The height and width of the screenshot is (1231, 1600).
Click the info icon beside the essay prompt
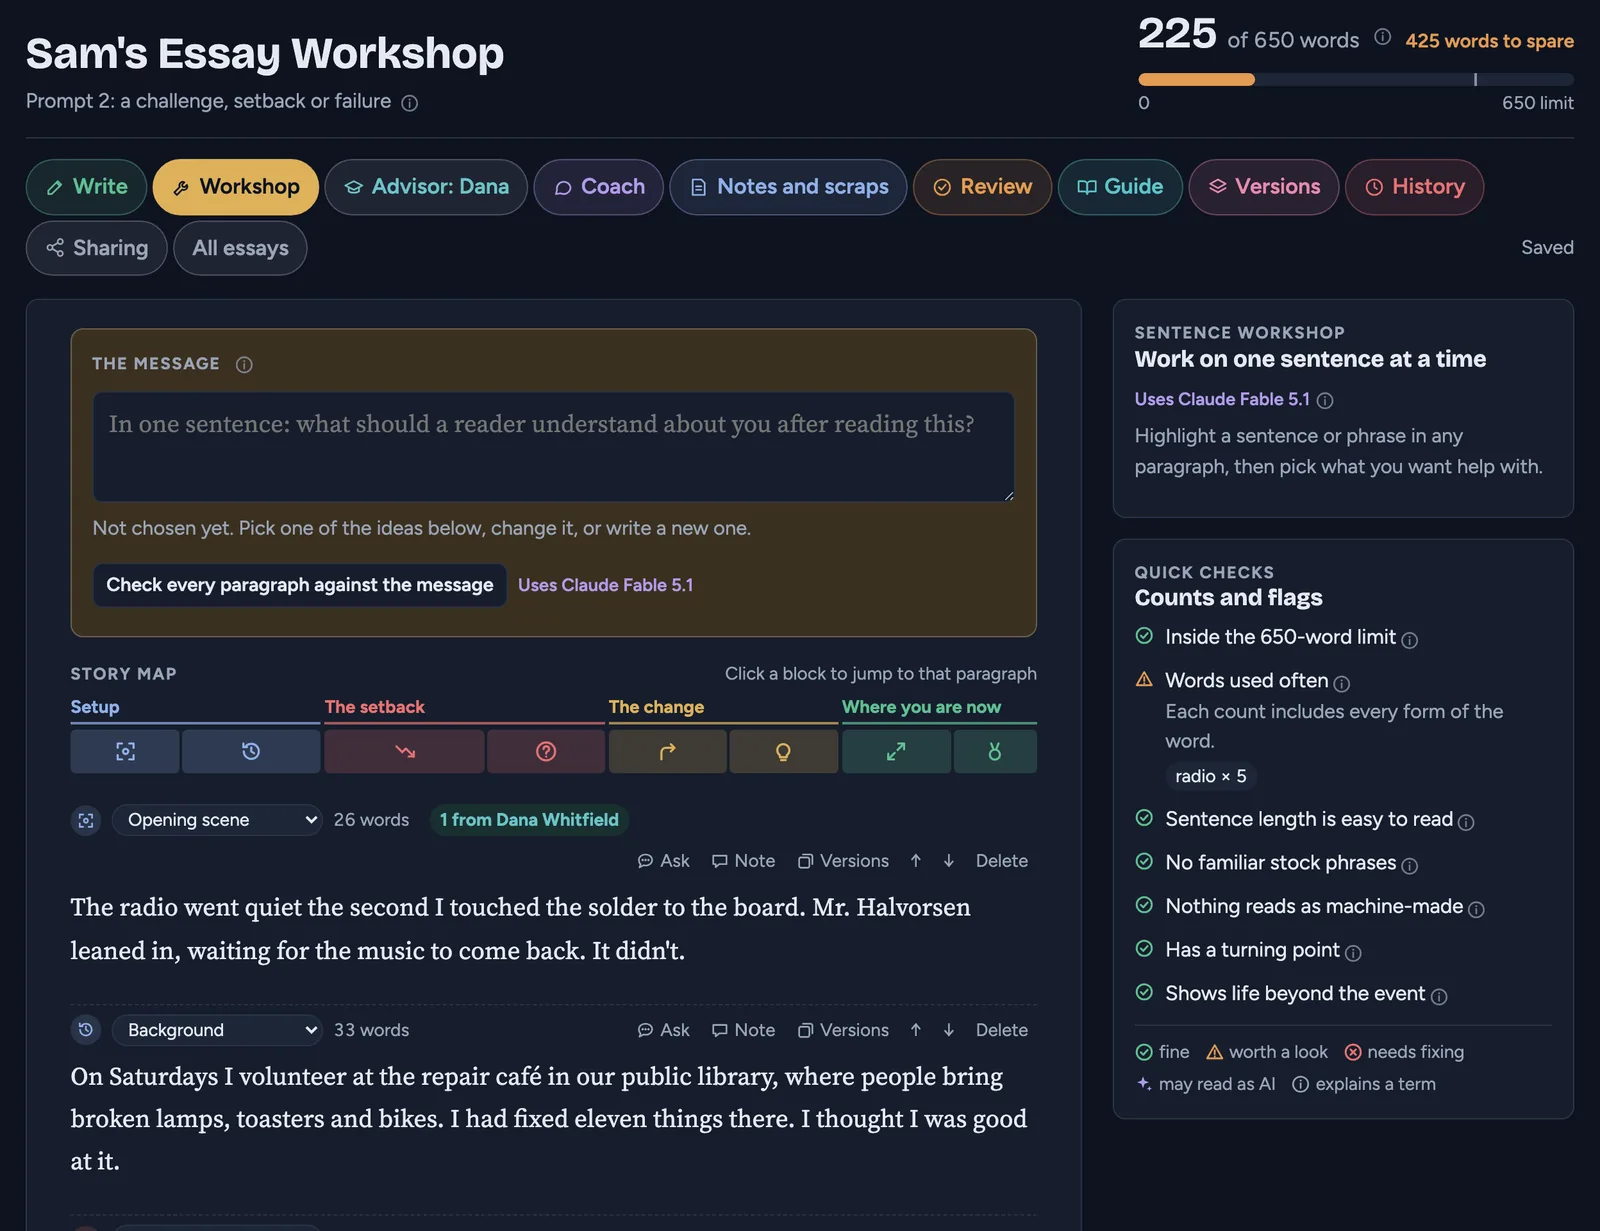409,103
